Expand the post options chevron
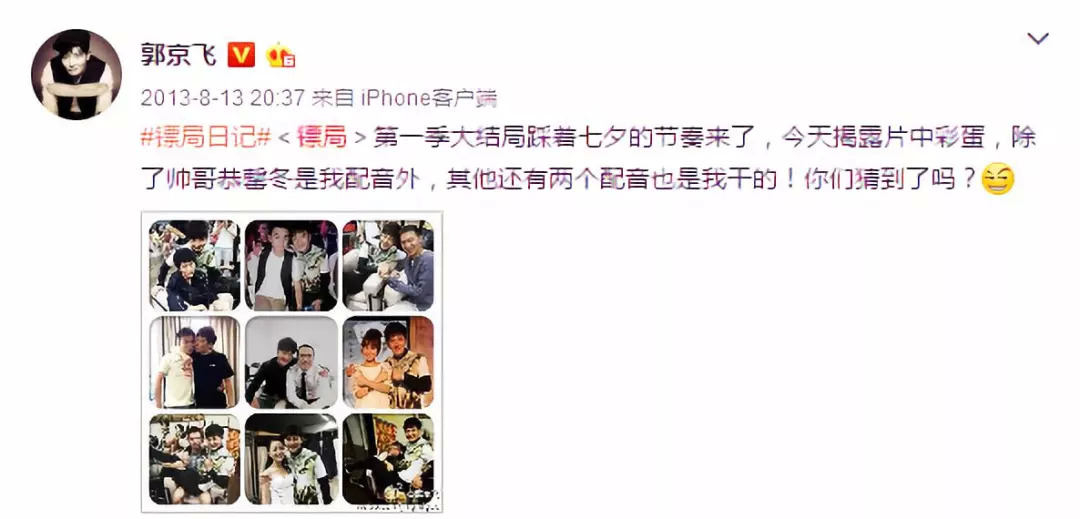This screenshot has width=1080, height=519. click(x=1037, y=39)
